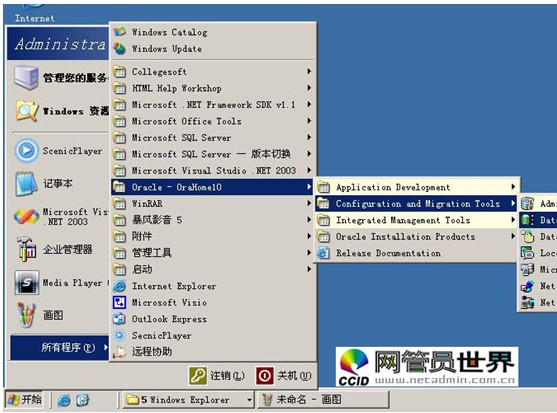Click the 关机(U) shut down button
Image resolution: width=557 pixels, height=413 pixels.
pyautogui.click(x=283, y=376)
